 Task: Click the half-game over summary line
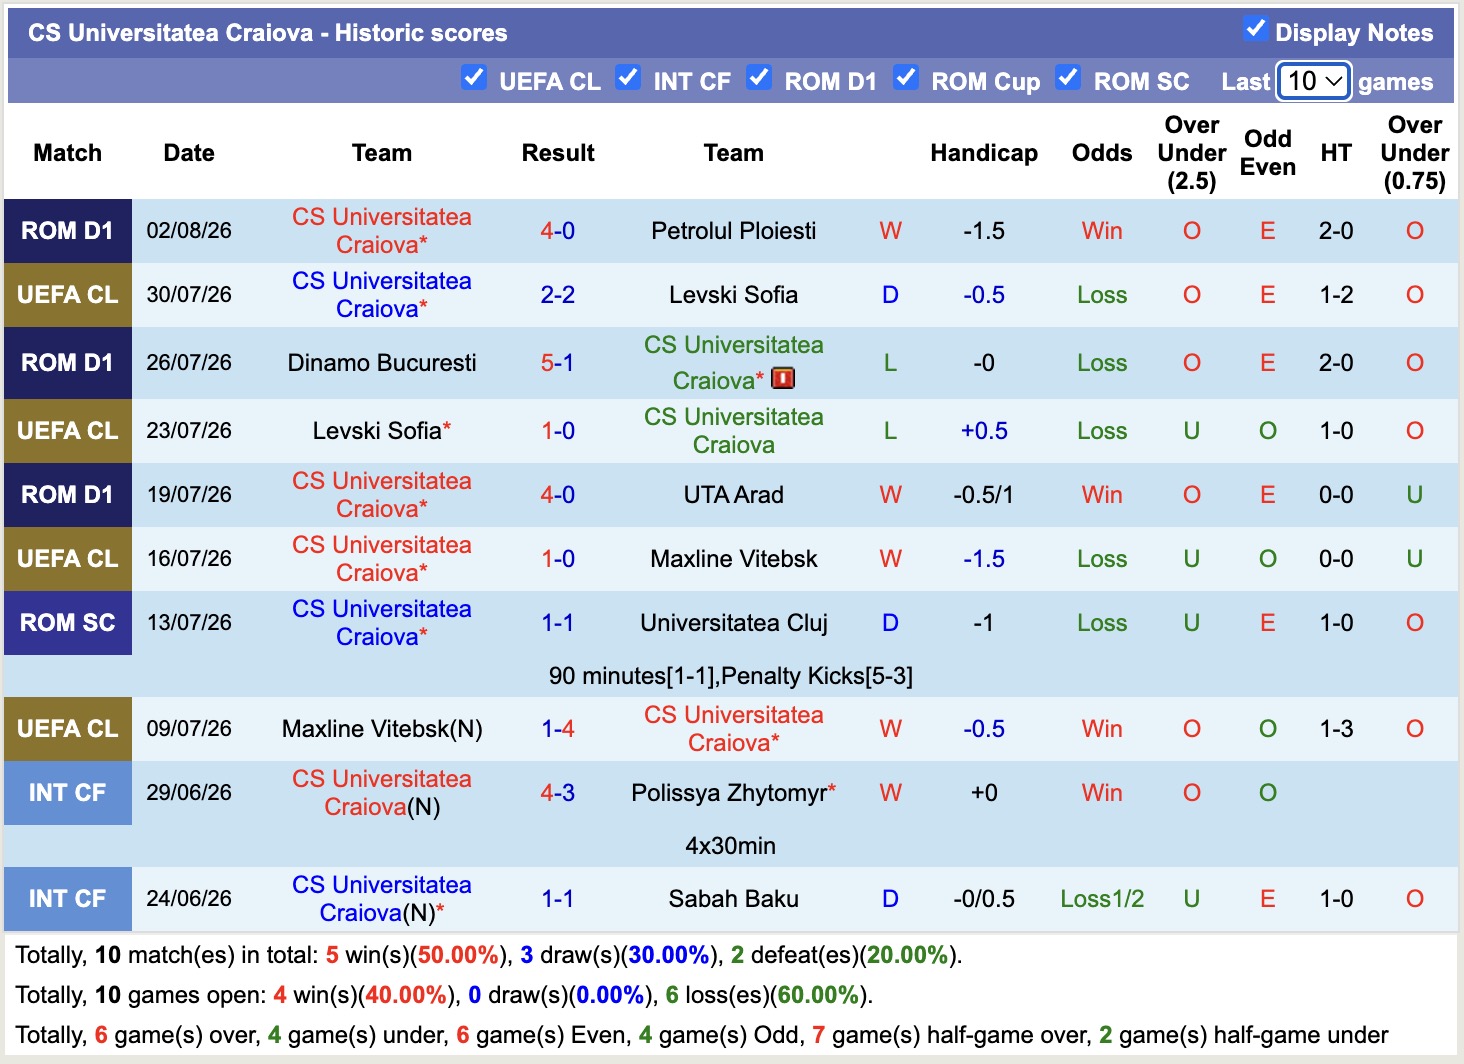(701, 1035)
